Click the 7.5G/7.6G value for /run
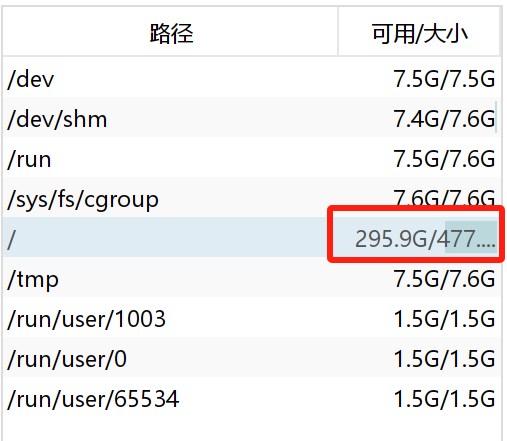Screen dimensions: 507x441 (444, 159)
